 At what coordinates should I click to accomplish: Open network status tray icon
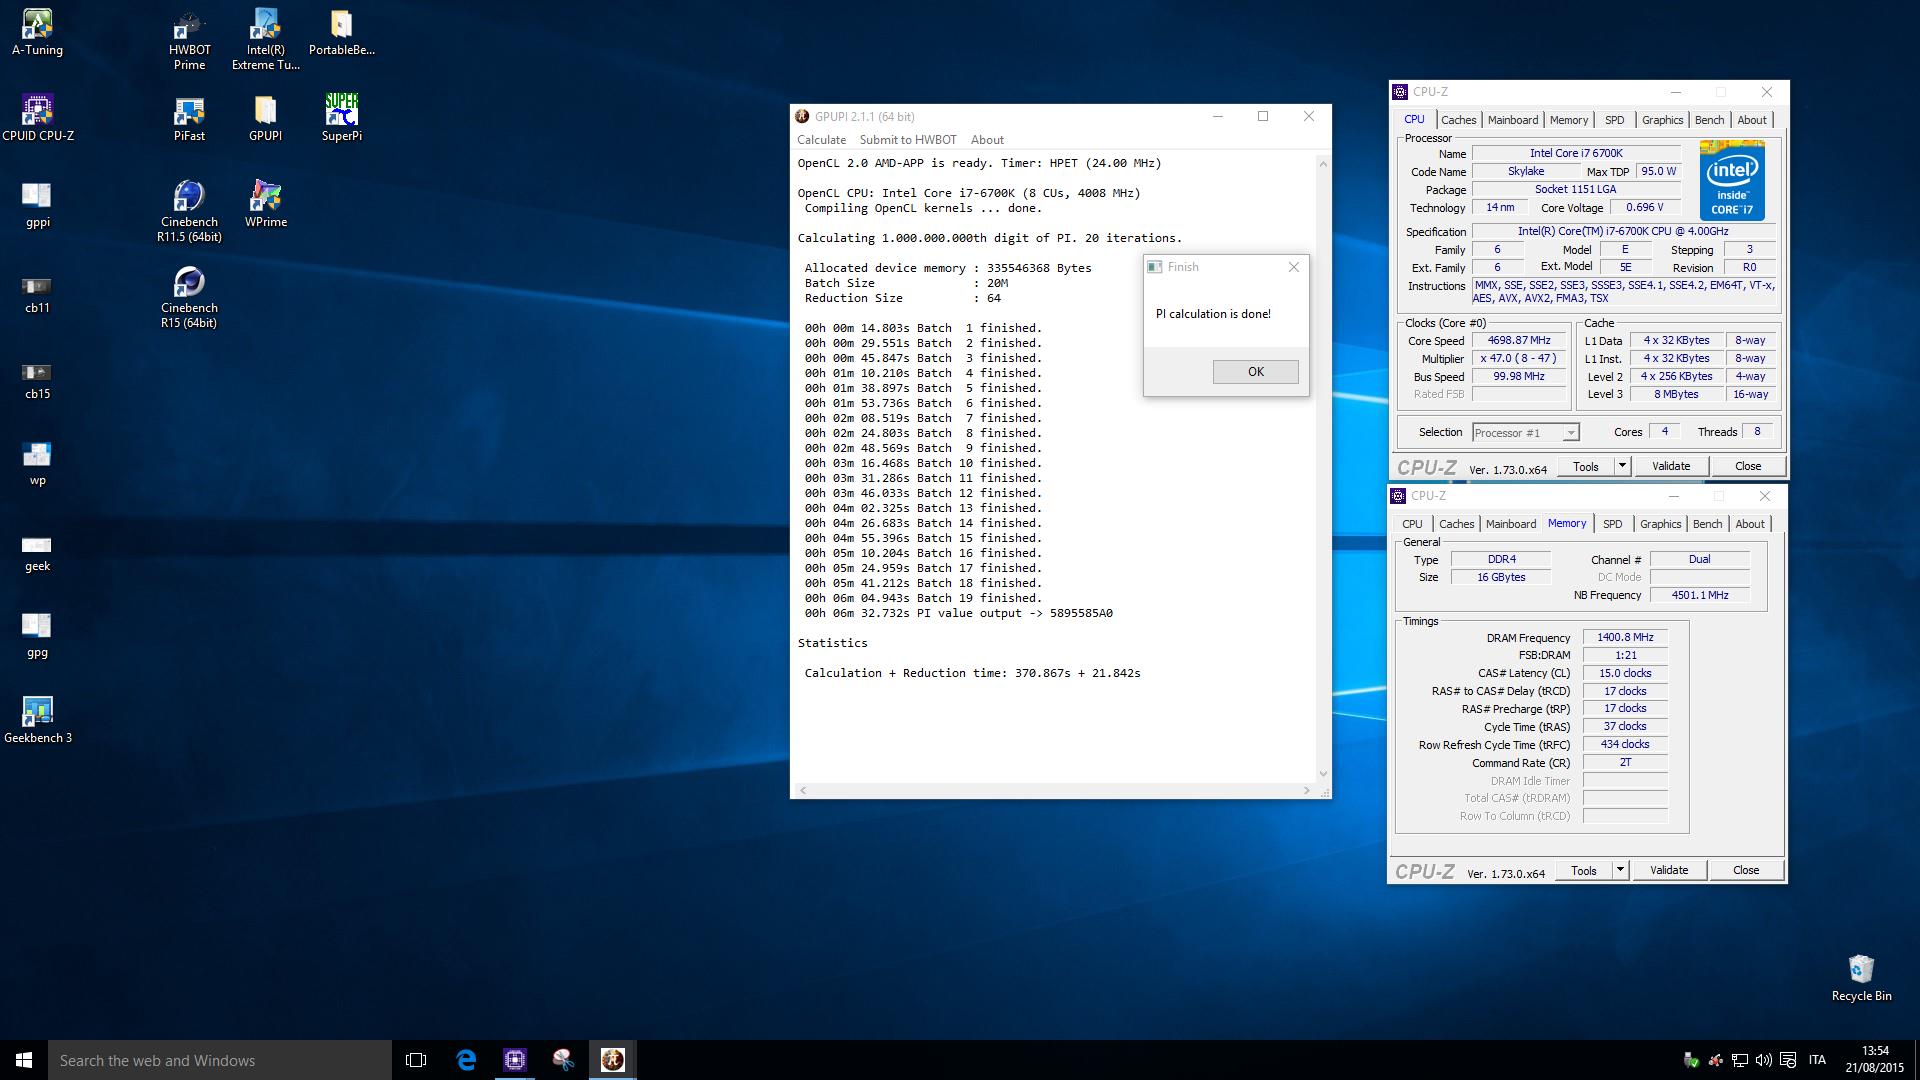click(x=1740, y=1060)
